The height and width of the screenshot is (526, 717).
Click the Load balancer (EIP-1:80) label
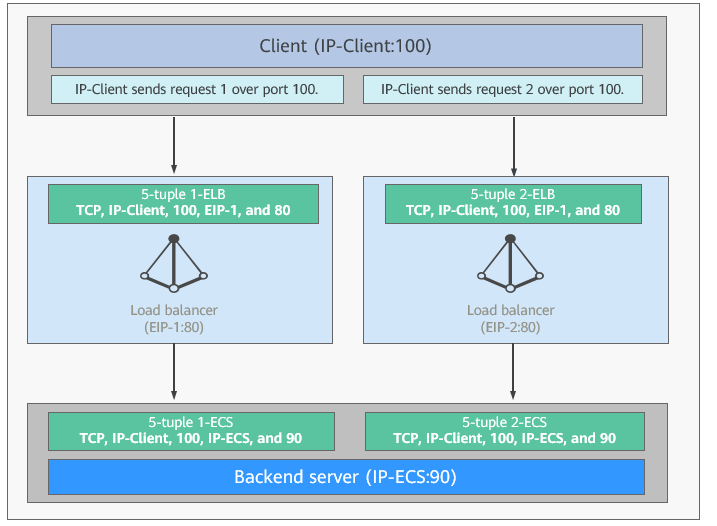pyautogui.click(x=174, y=319)
